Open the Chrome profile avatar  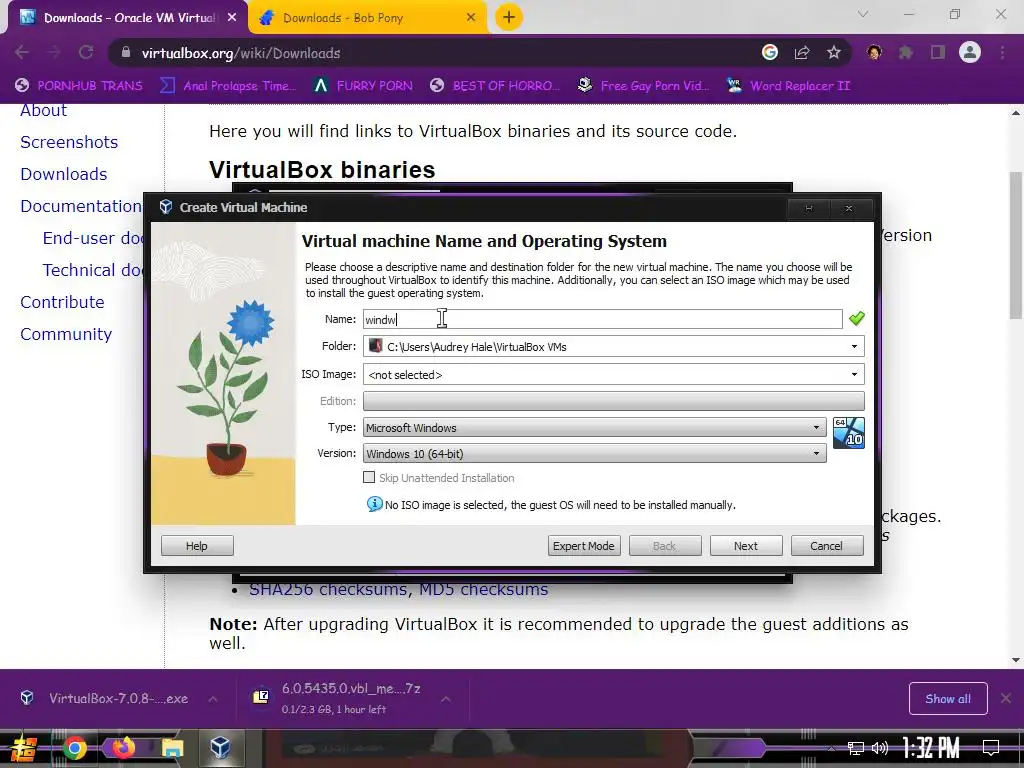[970, 52]
